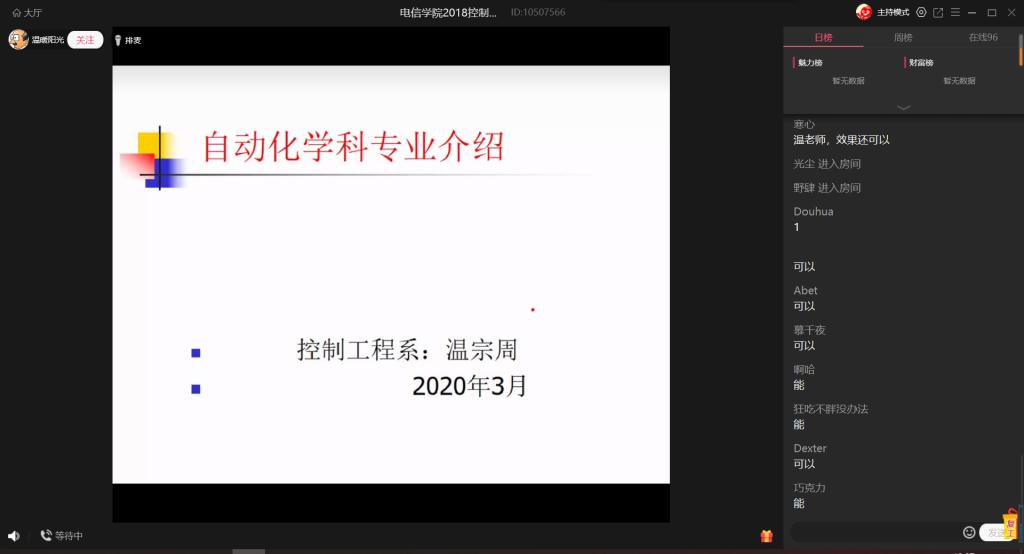The width and height of the screenshot is (1024, 554).
Task: Click the 等待中 phone call status
Action: pos(62,536)
